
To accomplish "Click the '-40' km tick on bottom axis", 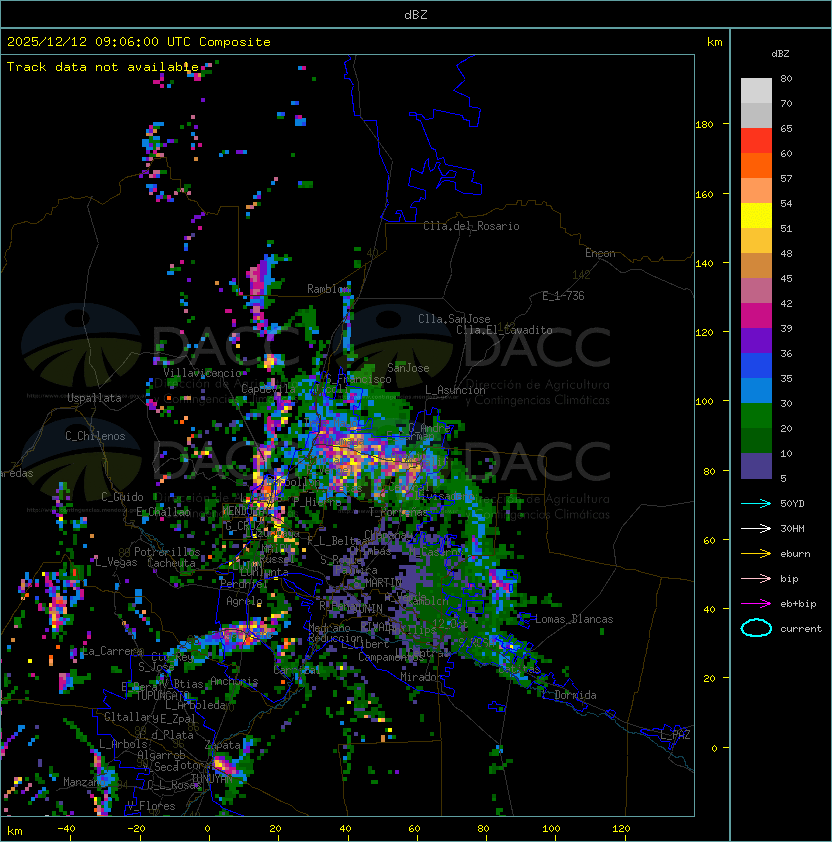I will [66, 829].
